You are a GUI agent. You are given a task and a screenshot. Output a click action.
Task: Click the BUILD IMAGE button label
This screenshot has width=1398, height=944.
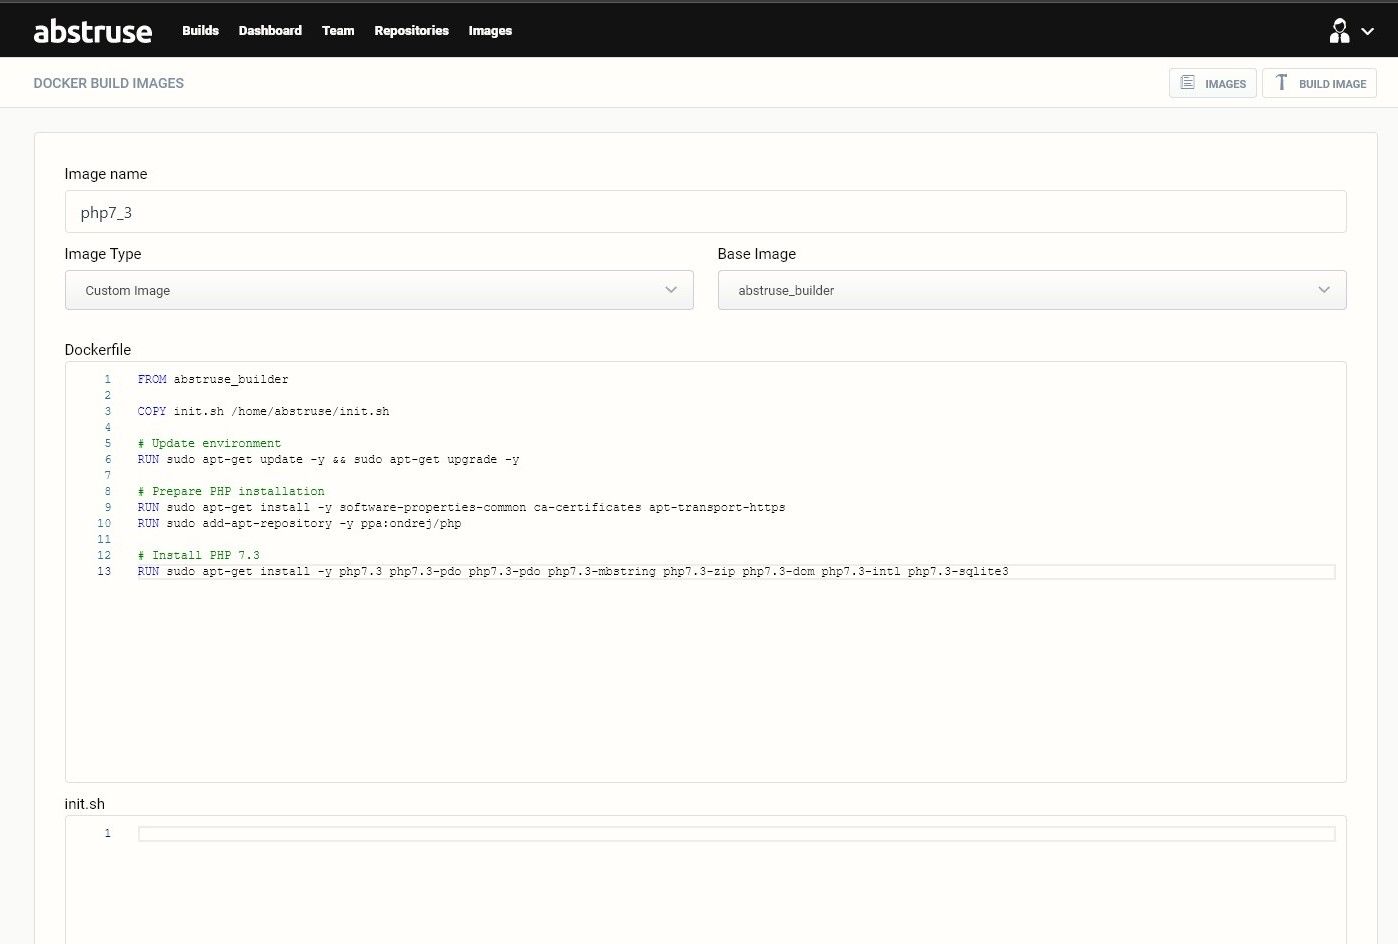(x=1332, y=84)
